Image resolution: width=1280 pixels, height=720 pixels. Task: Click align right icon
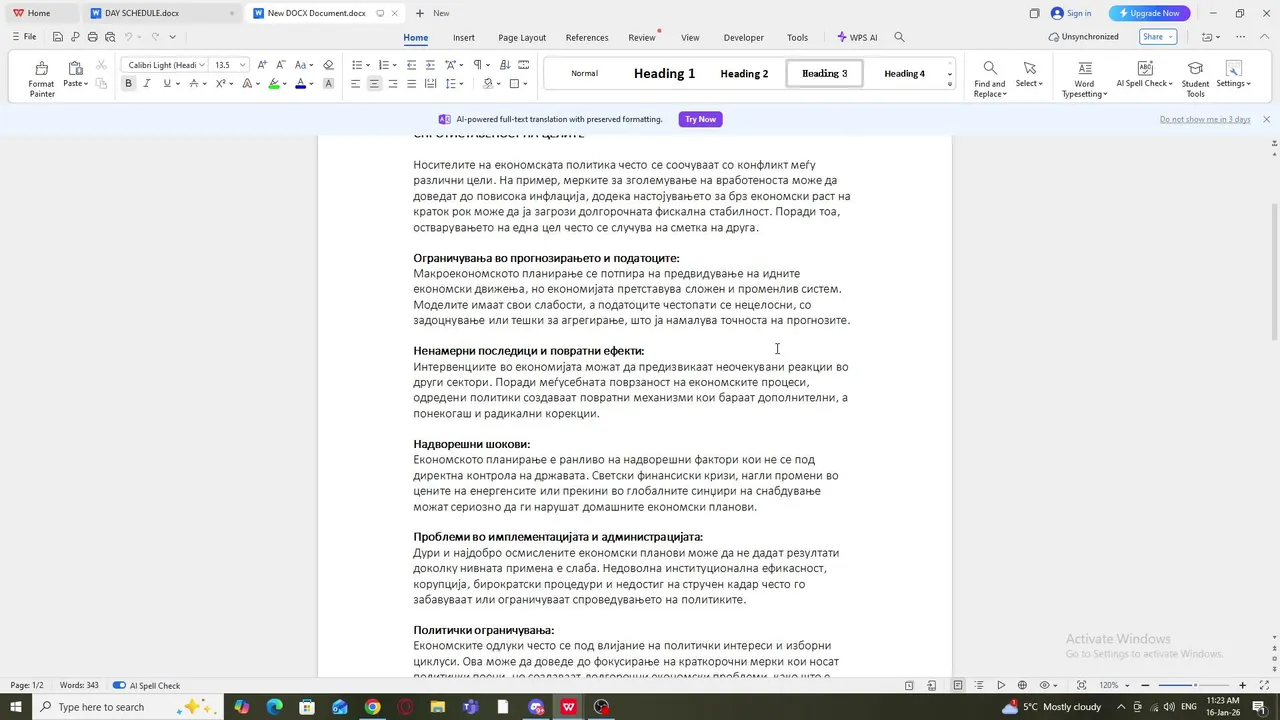[393, 84]
